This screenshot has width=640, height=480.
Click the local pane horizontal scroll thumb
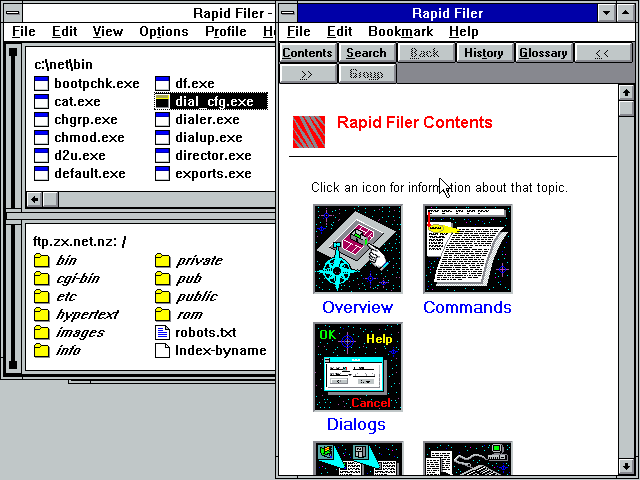[51, 199]
